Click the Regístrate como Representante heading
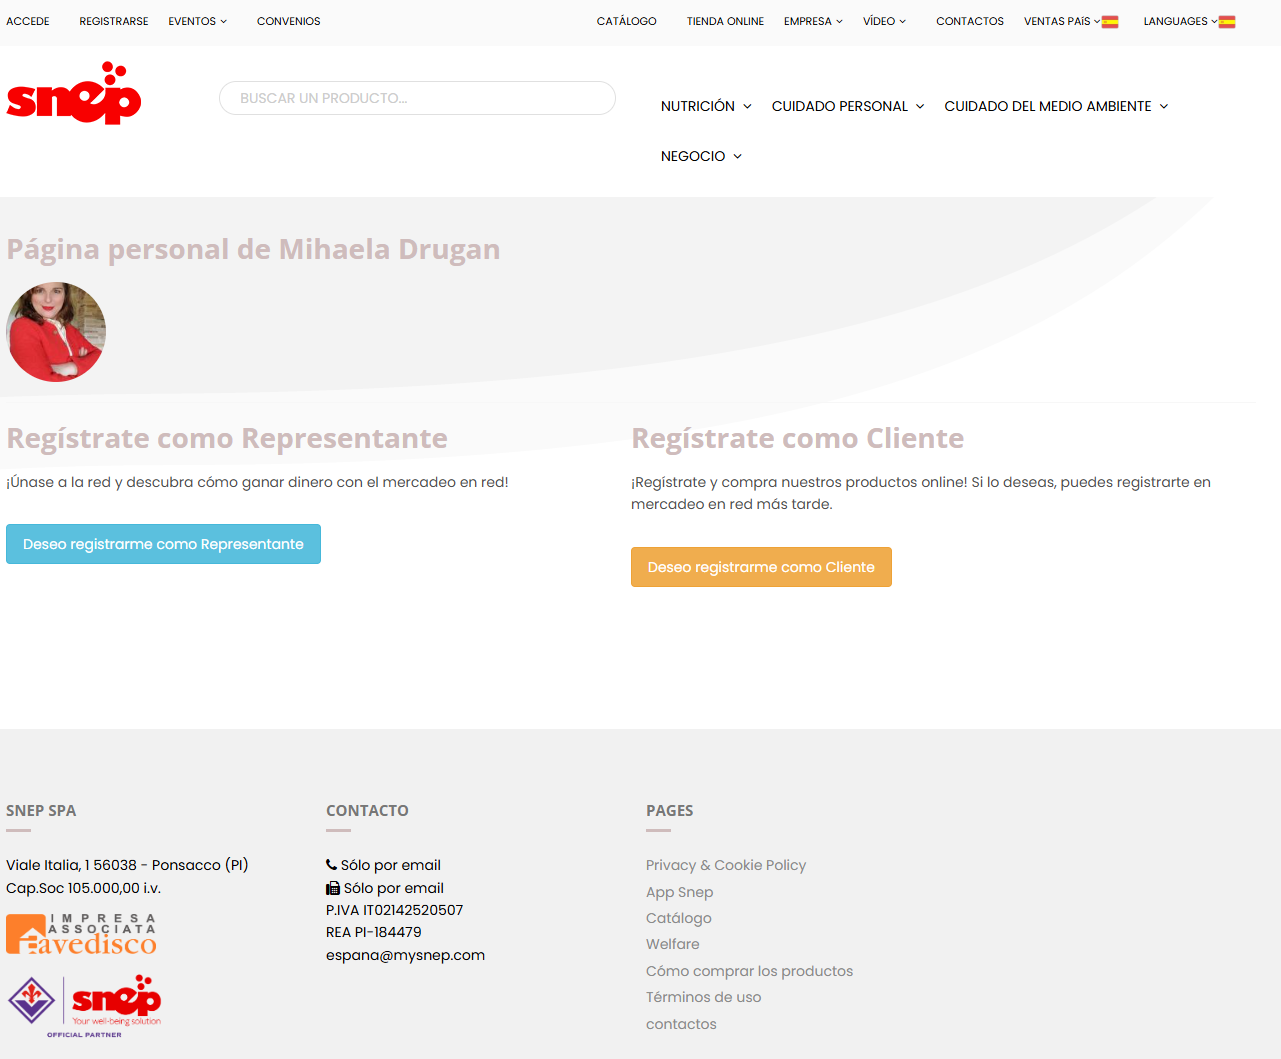Image resolution: width=1281 pixels, height=1059 pixels. [227, 438]
